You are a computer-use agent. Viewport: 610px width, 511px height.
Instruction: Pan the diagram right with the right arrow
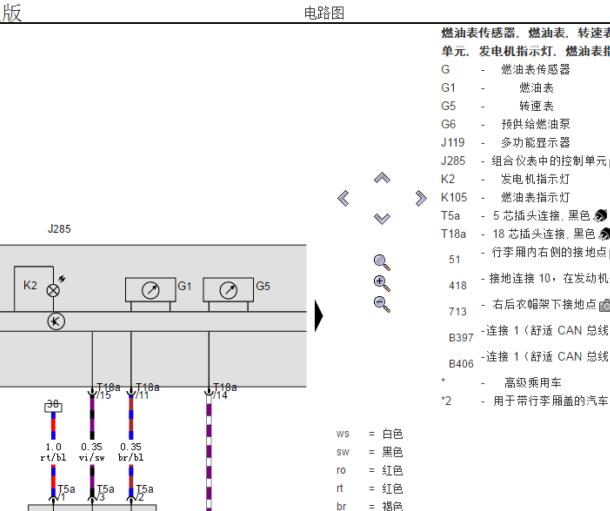pos(421,198)
